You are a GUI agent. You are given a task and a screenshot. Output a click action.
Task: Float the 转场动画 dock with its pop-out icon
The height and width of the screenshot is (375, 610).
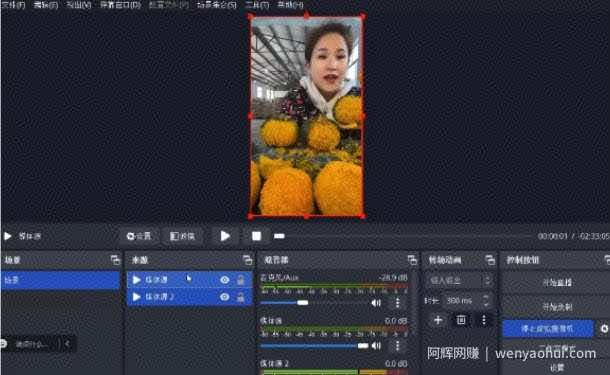point(490,260)
